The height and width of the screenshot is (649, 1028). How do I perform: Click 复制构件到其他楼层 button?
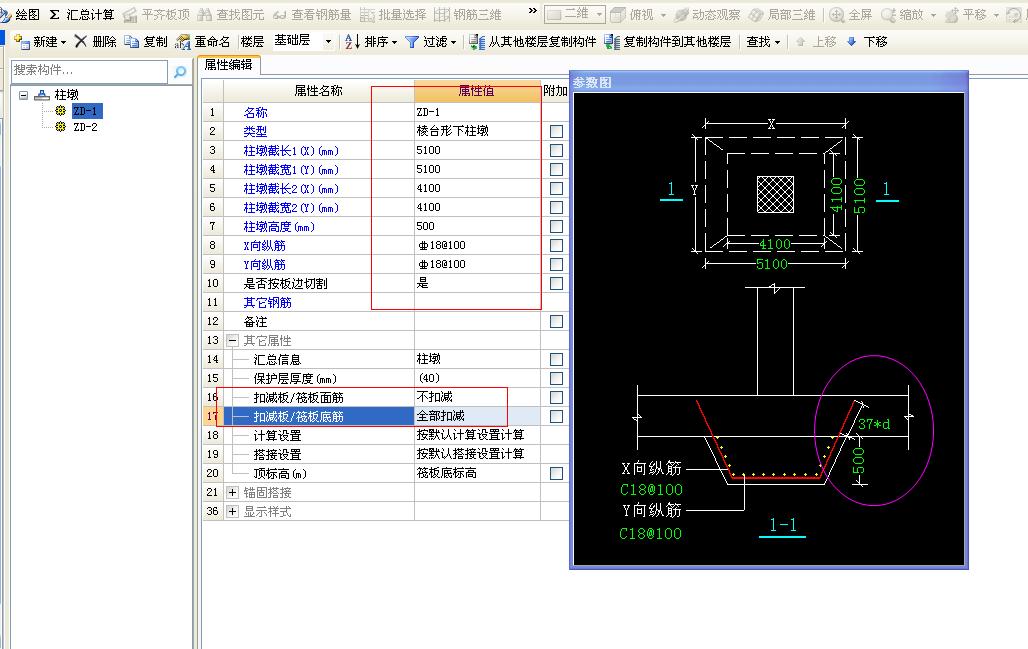pyautogui.click(x=668, y=42)
